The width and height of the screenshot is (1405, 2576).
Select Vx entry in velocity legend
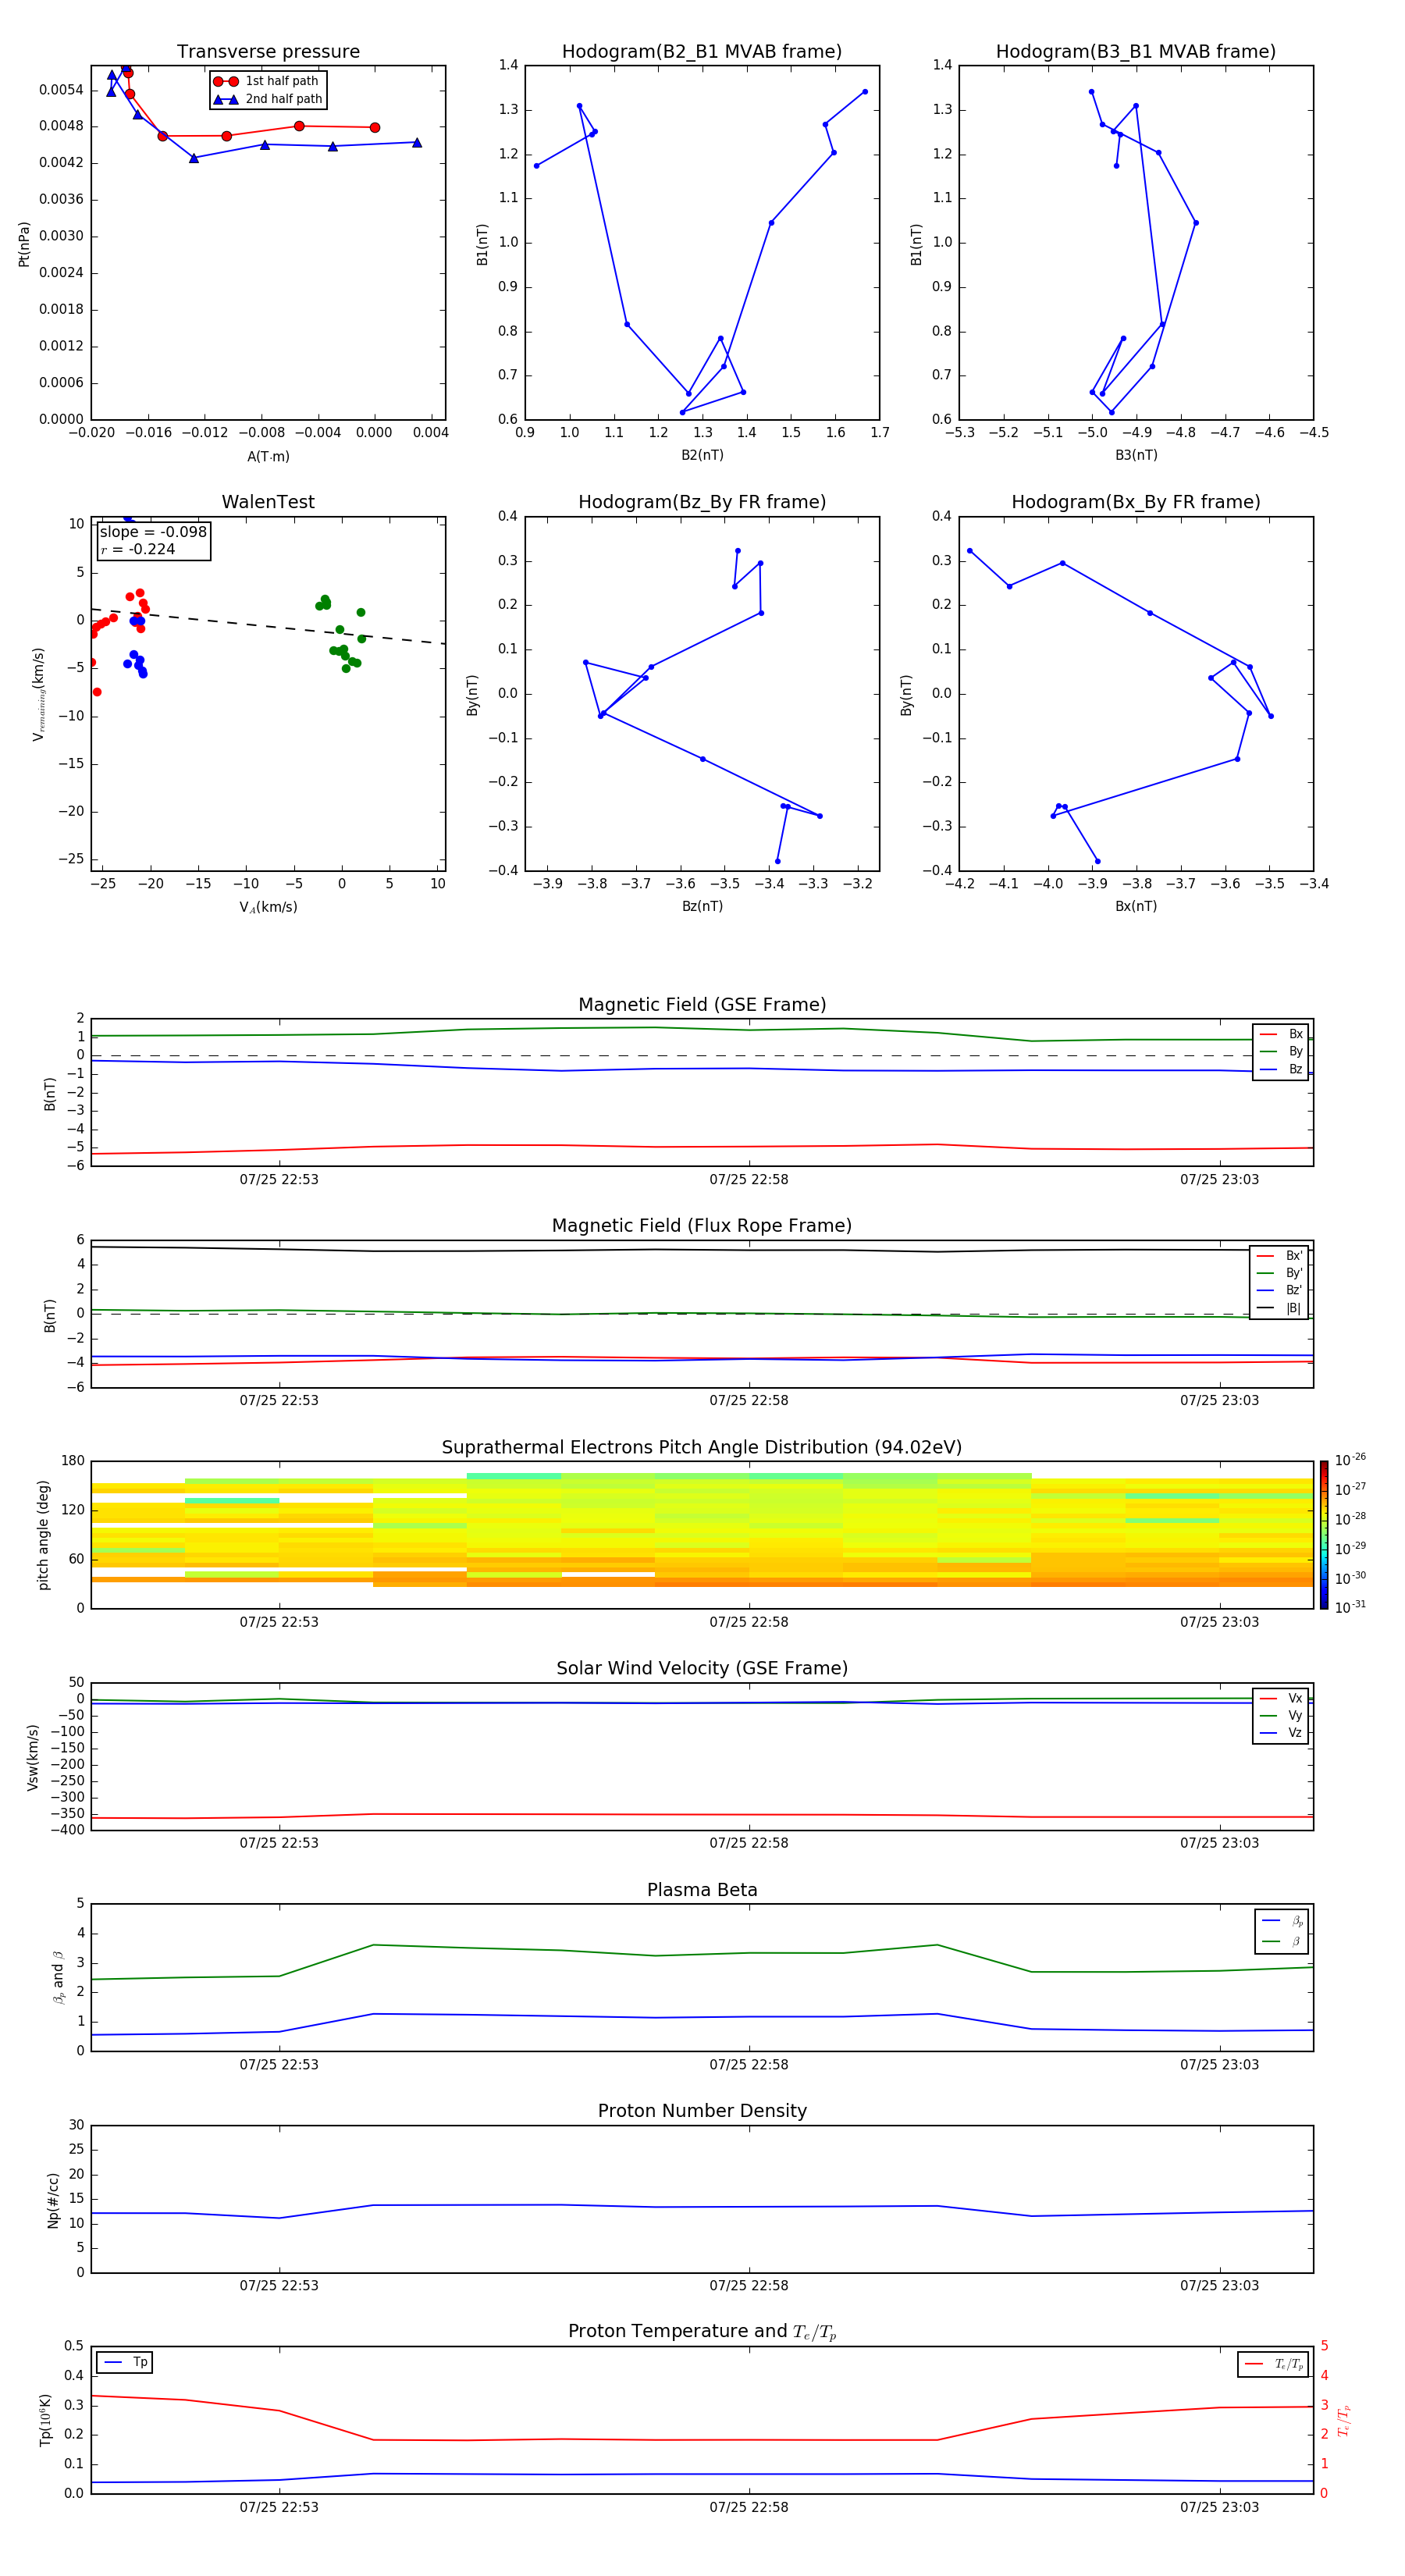point(1281,1698)
